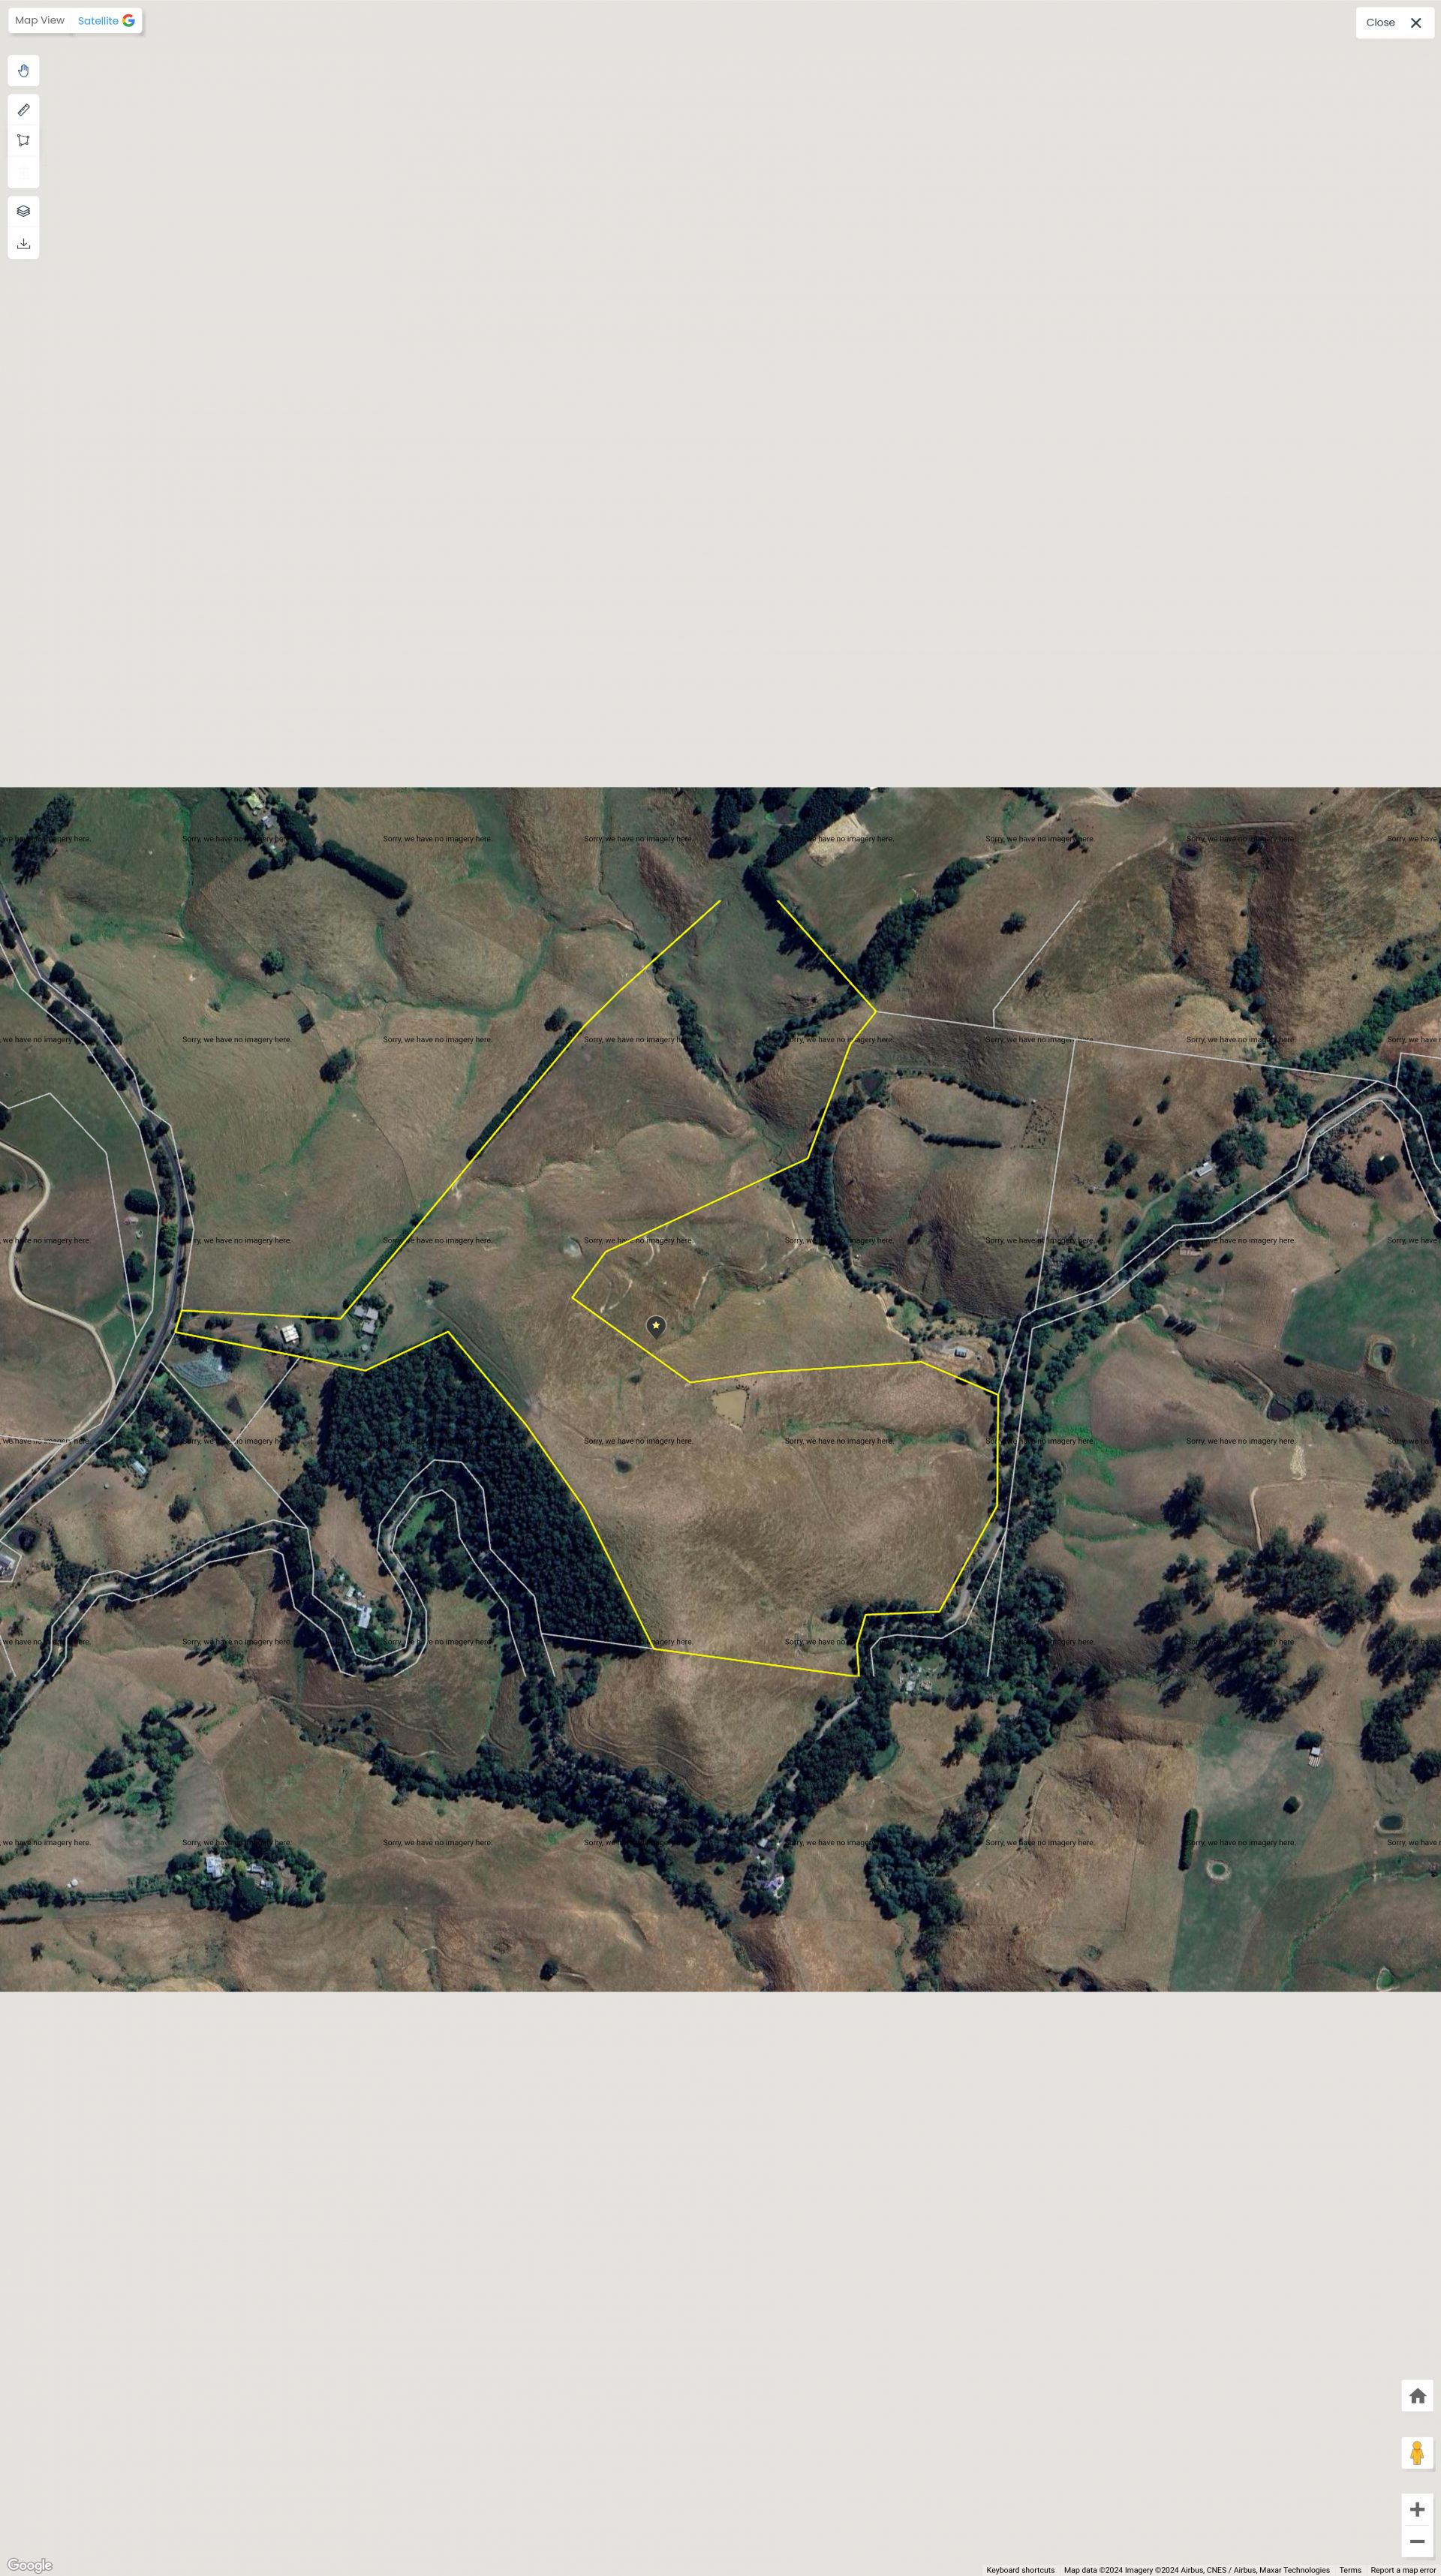Image resolution: width=1441 pixels, height=2576 pixels.
Task: Open Keyboard shortcuts link
Action: point(1020,2570)
